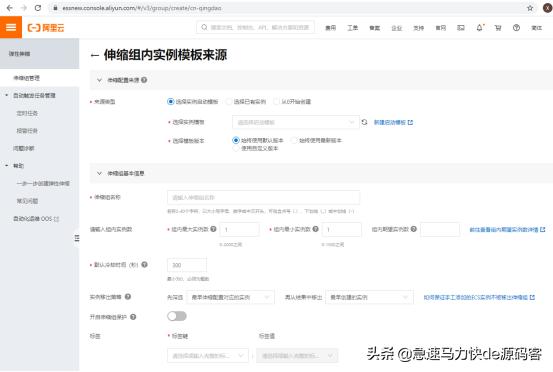This screenshot has height=372, width=553.
Task: Open the 先筛选 removal policy dropdown
Action: [x=231, y=297]
